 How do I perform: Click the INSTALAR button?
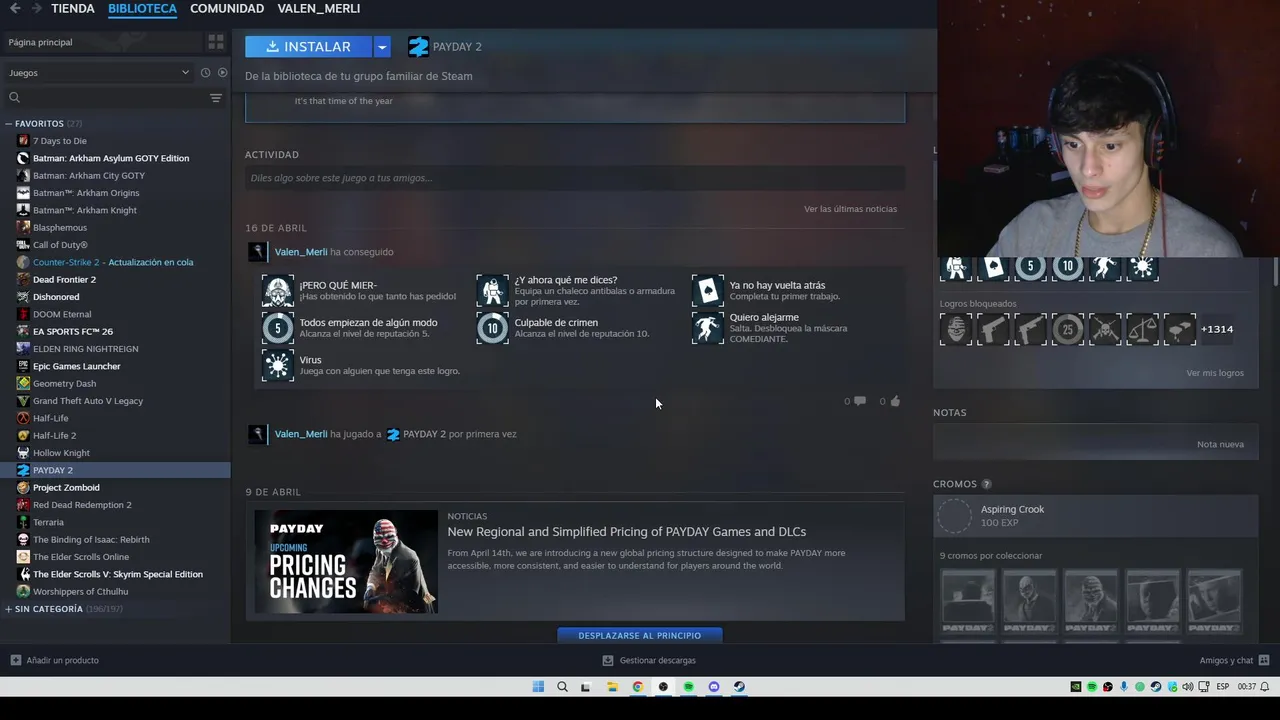click(309, 46)
